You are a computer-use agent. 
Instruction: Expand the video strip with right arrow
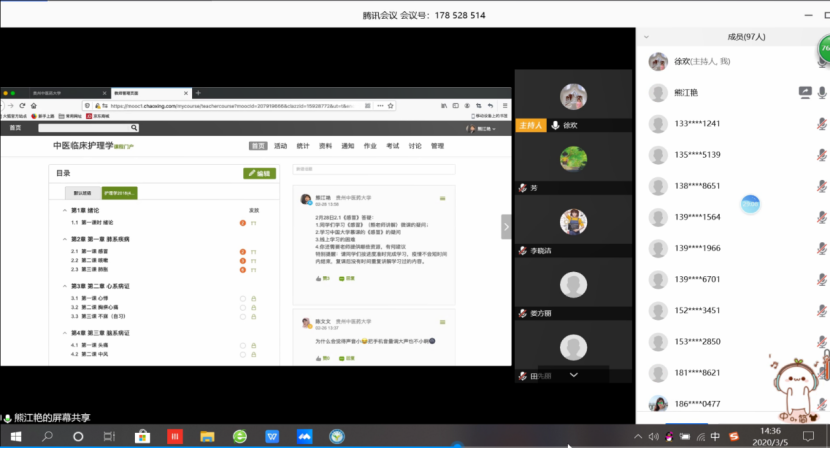point(506,227)
